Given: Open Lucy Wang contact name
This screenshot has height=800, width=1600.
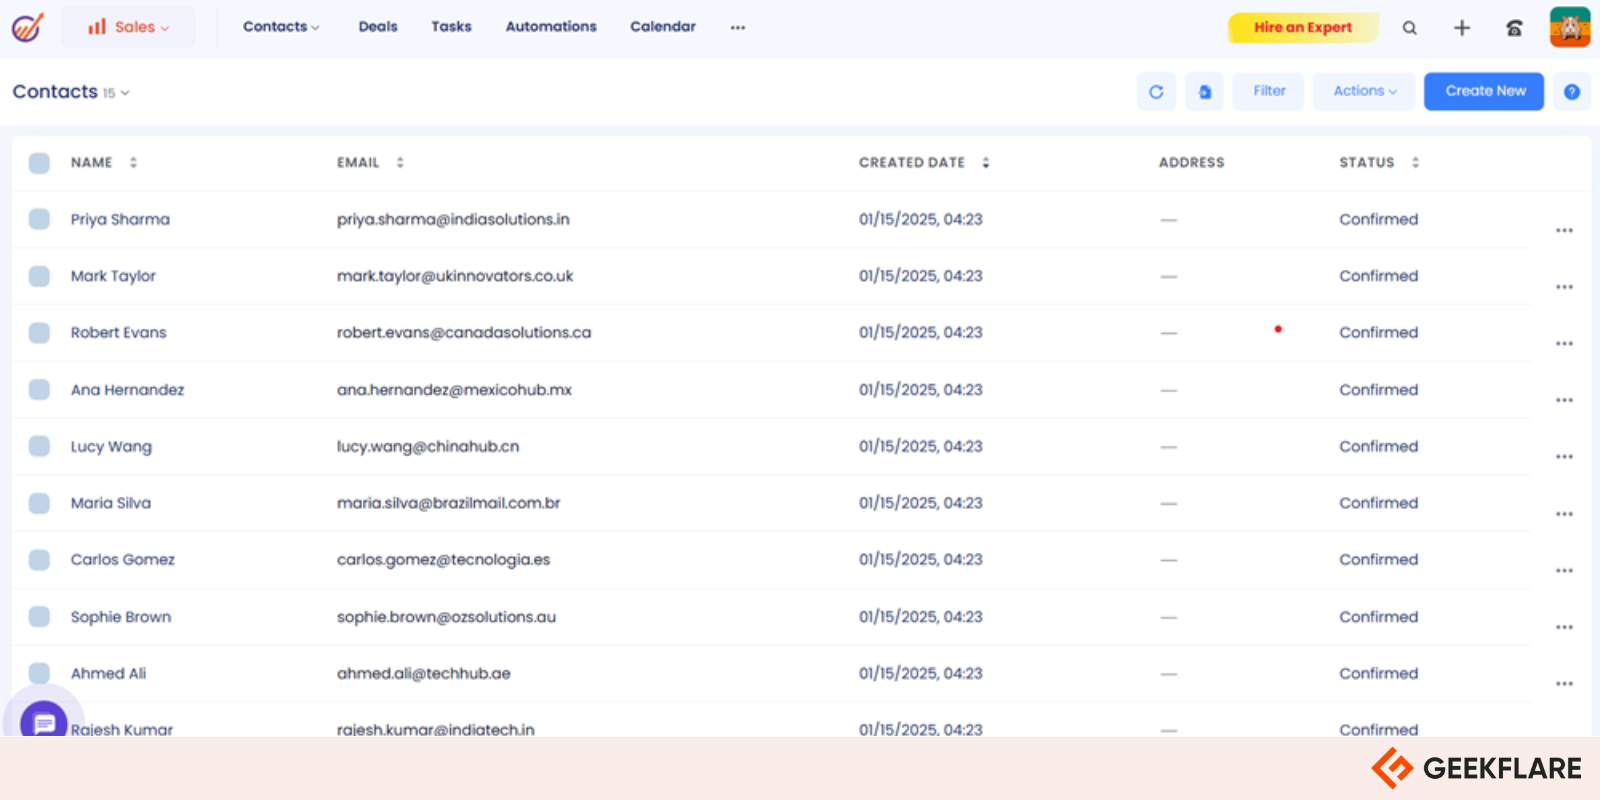Looking at the screenshot, I should (111, 447).
